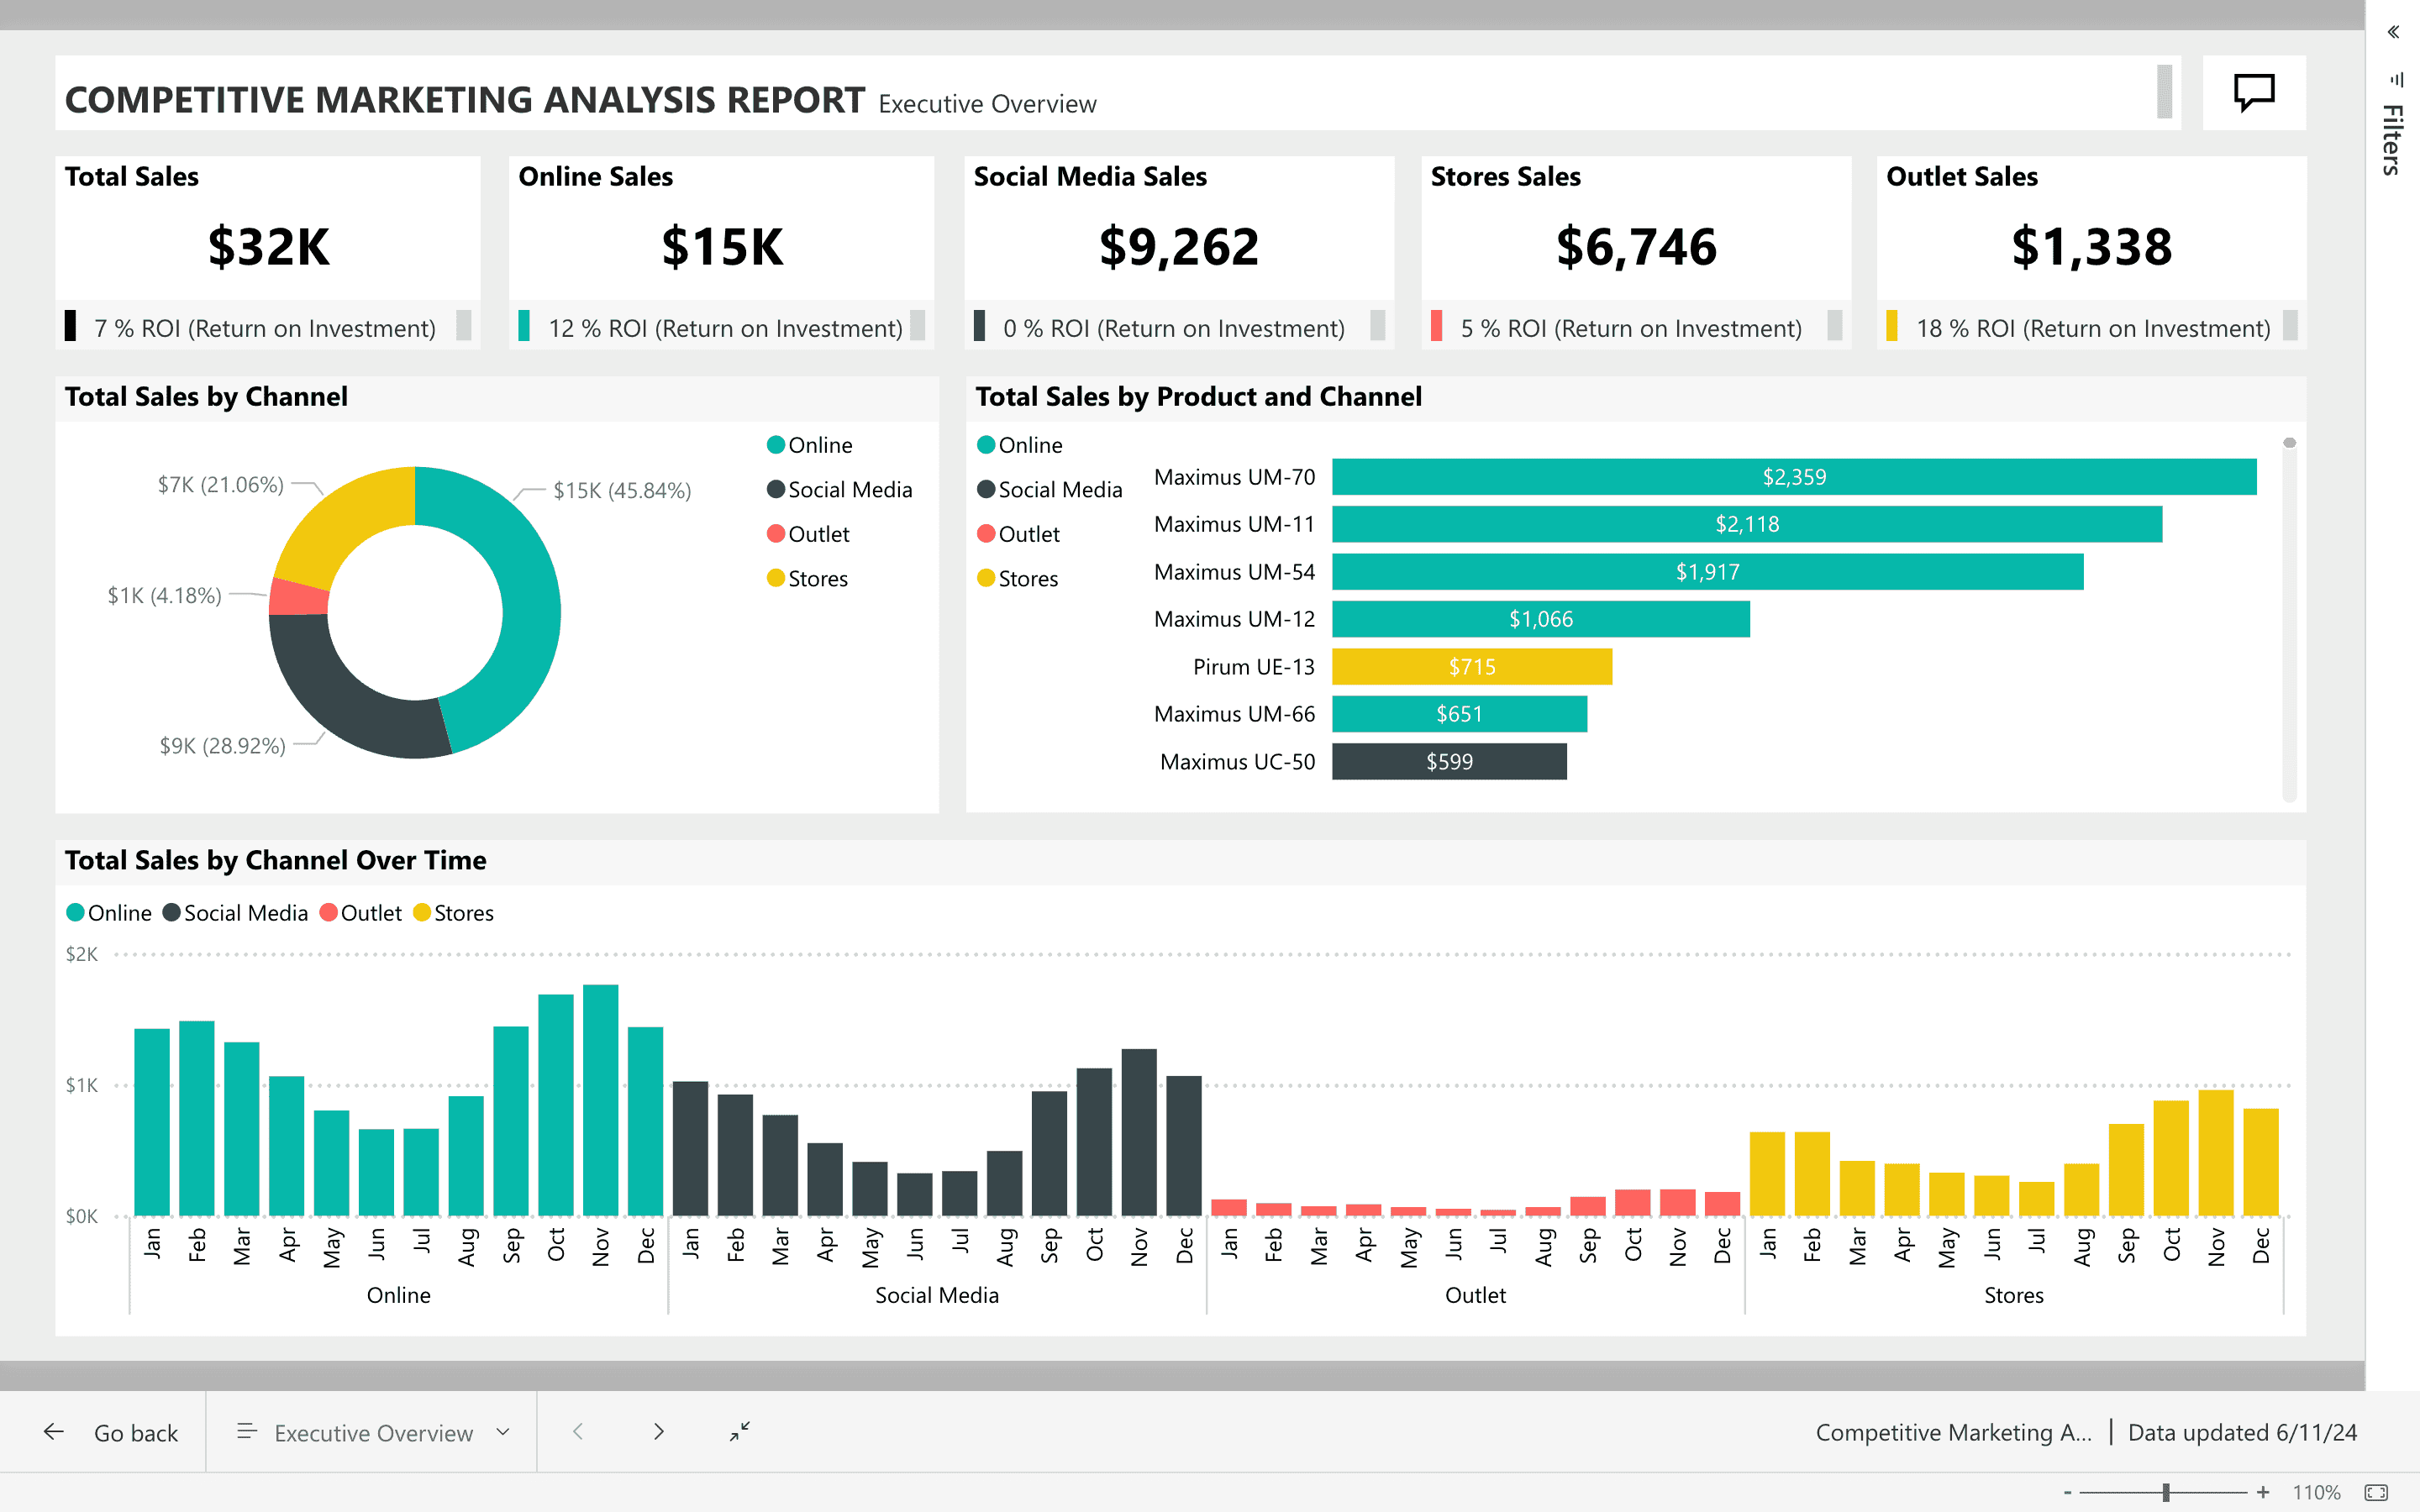Image resolution: width=2420 pixels, height=1512 pixels.
Task: Go to next report page arrow
Action: point(658,1432)
